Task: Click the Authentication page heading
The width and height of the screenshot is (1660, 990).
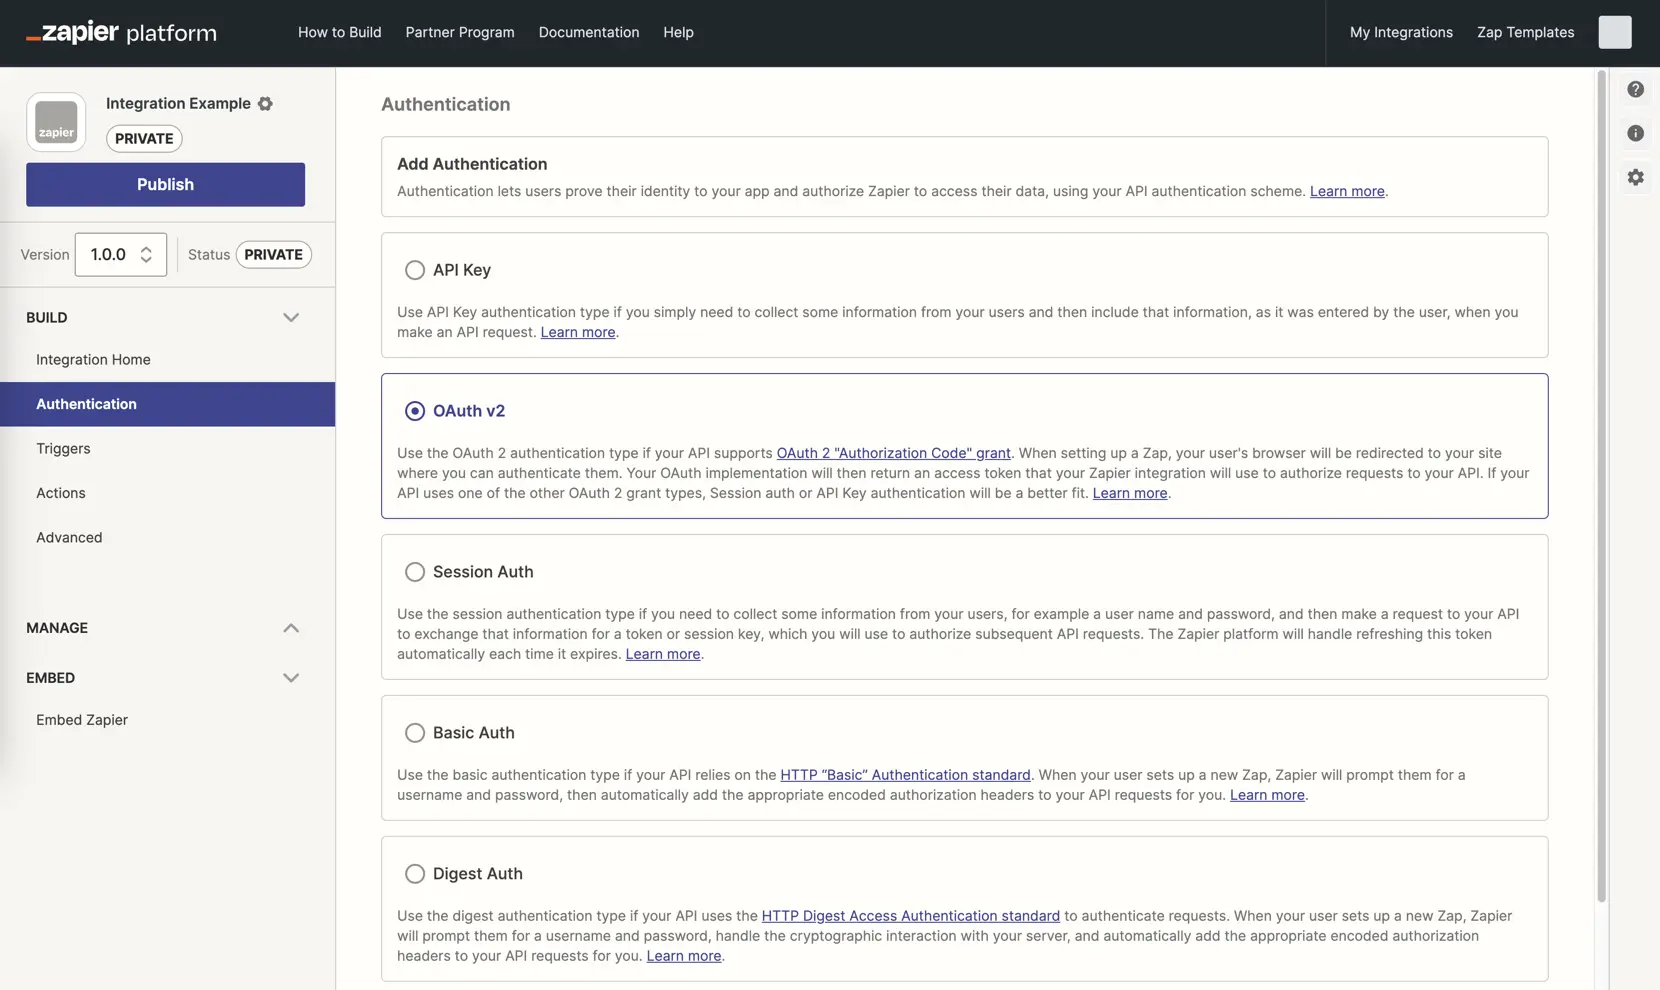Action: 445,105
